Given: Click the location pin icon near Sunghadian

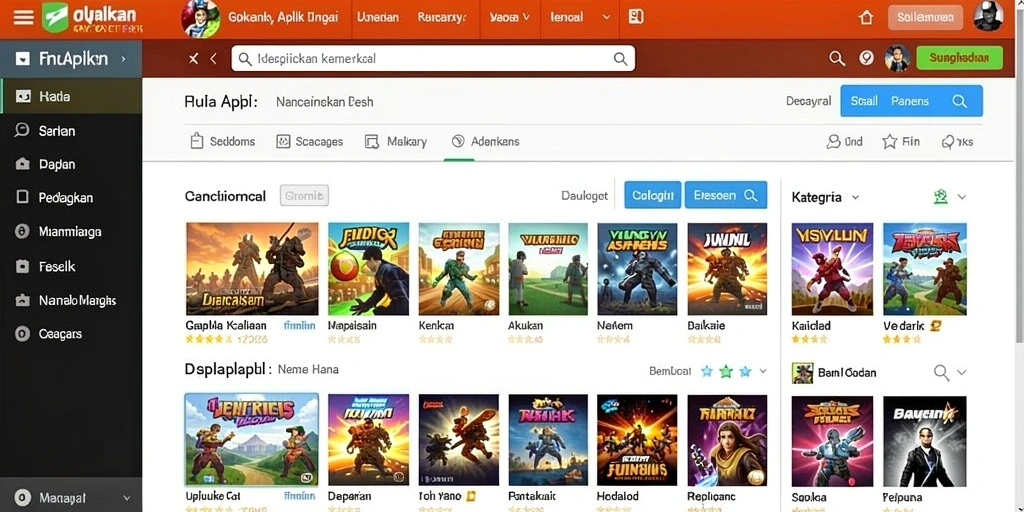Looking at the screenshot, I should coord(867,58).
